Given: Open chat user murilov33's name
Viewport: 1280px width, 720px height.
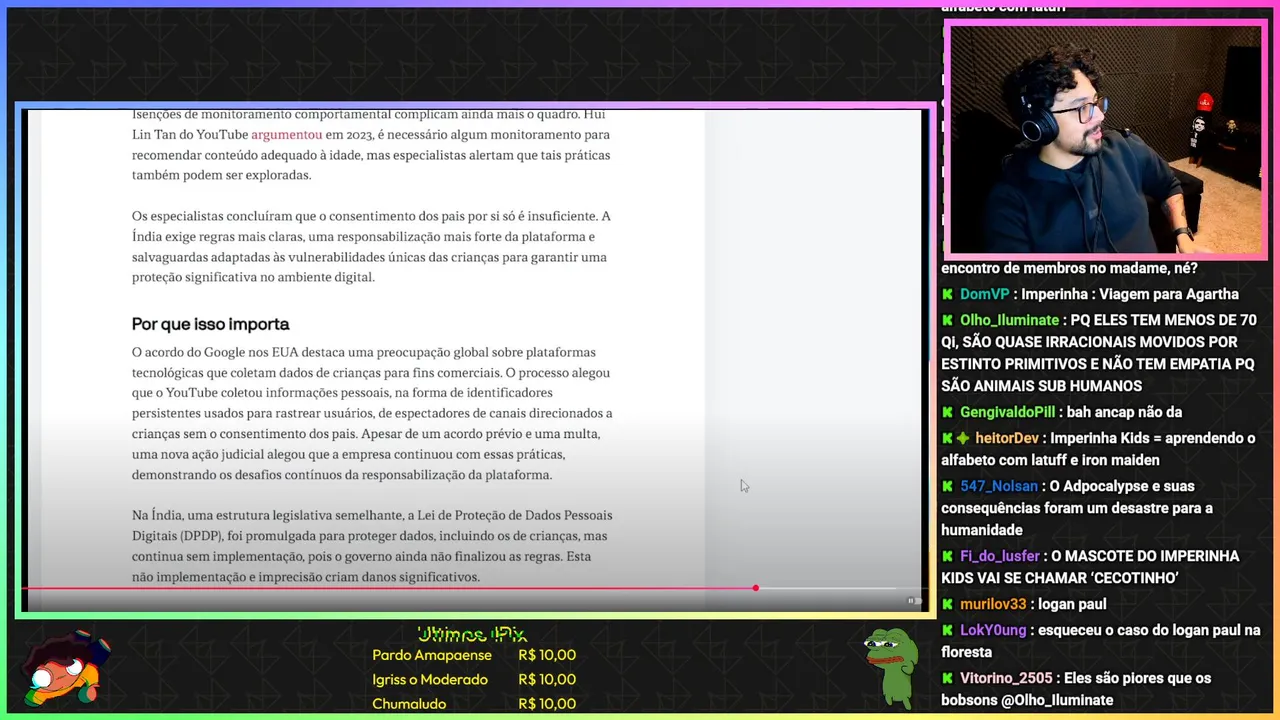Looking at the screenshot, I should 993,604.
